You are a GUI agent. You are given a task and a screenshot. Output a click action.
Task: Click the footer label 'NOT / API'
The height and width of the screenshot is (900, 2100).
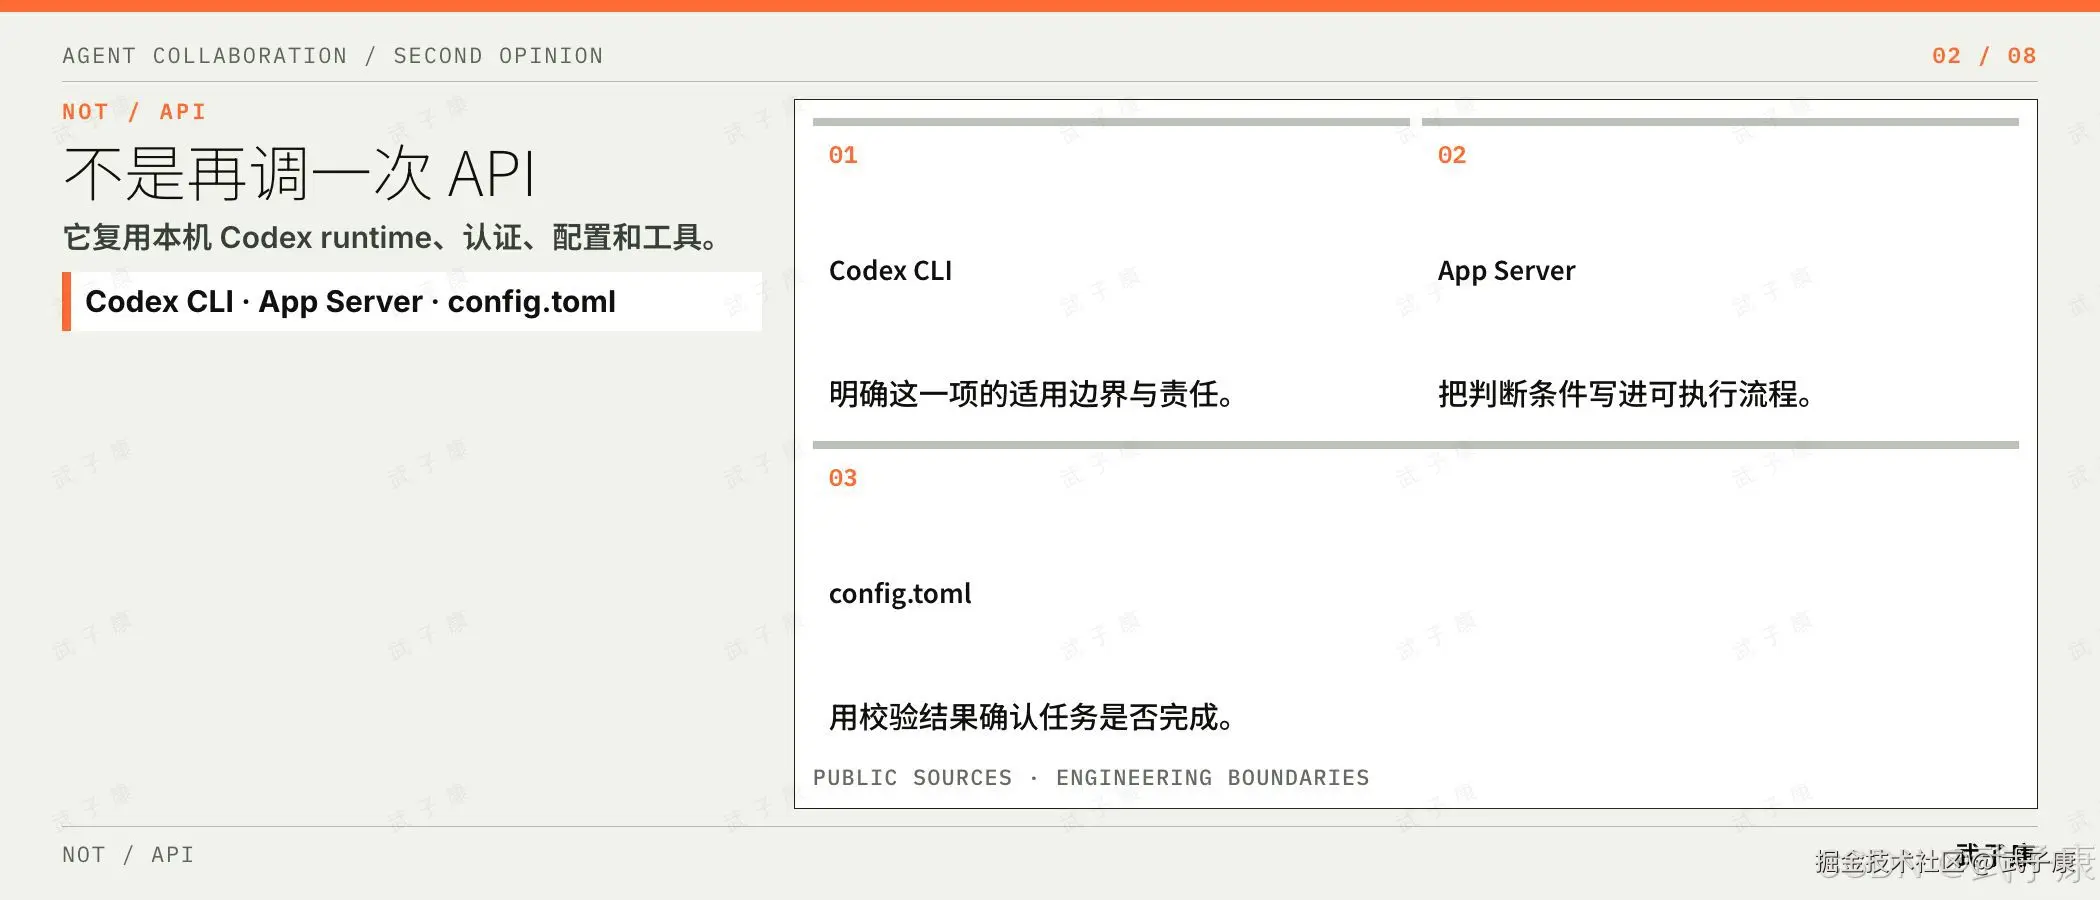[128, 855]
